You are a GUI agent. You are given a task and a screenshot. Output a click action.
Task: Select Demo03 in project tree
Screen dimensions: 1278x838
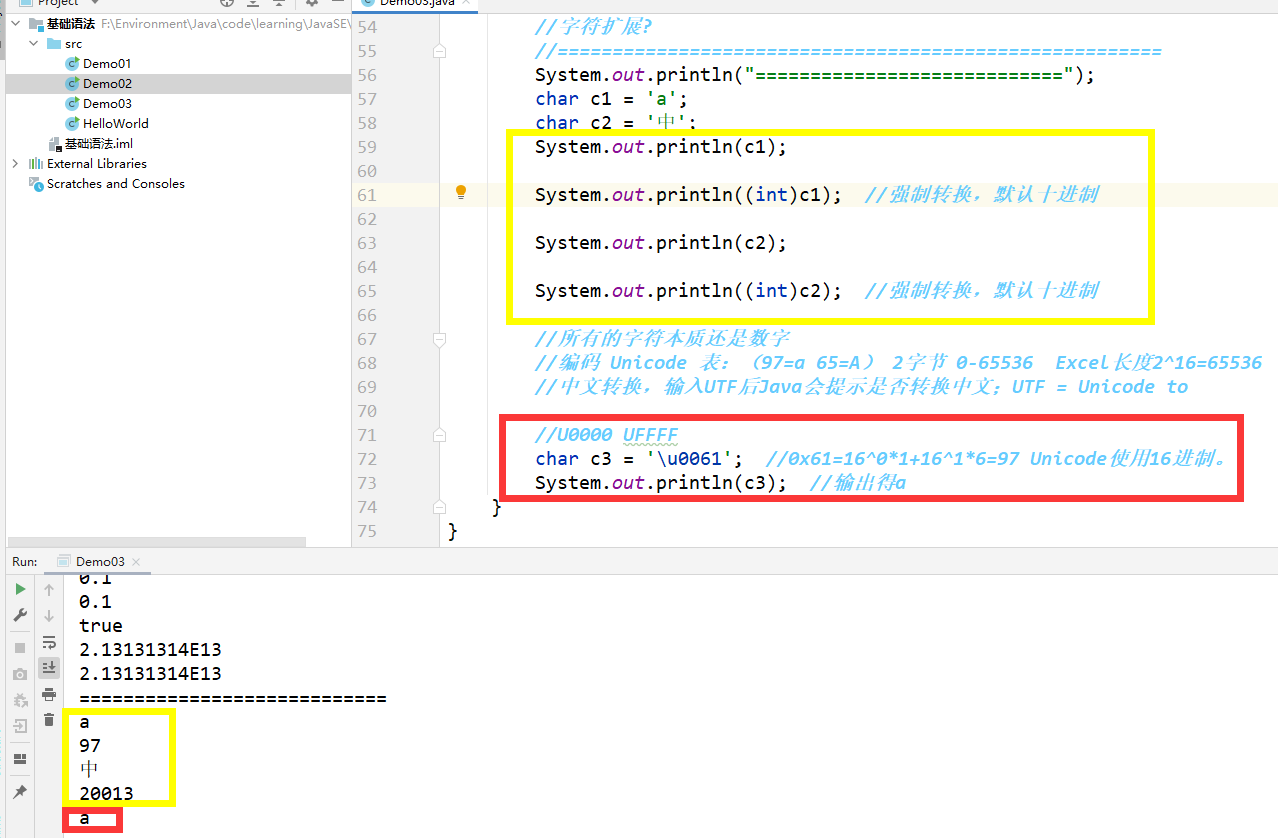pyautogui.click(x=107, y=103)
